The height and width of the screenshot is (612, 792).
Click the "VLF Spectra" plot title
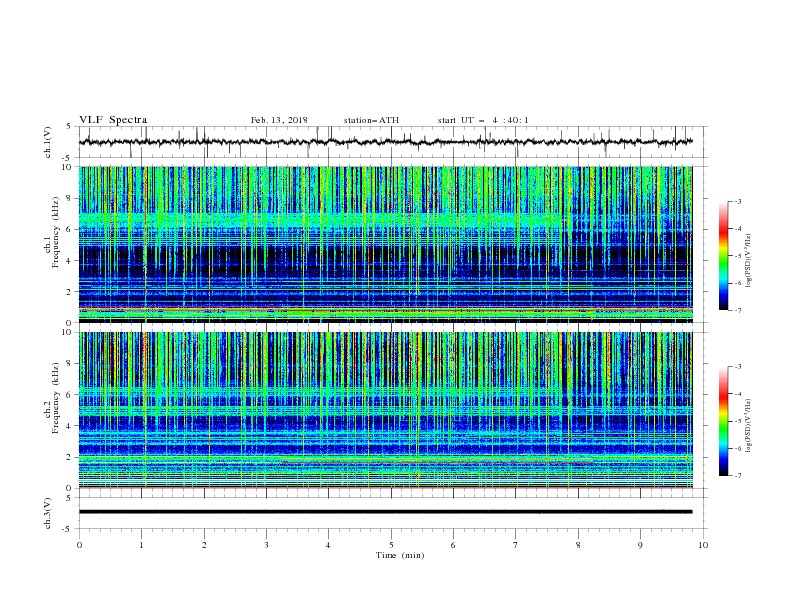[x=113, y=120]
